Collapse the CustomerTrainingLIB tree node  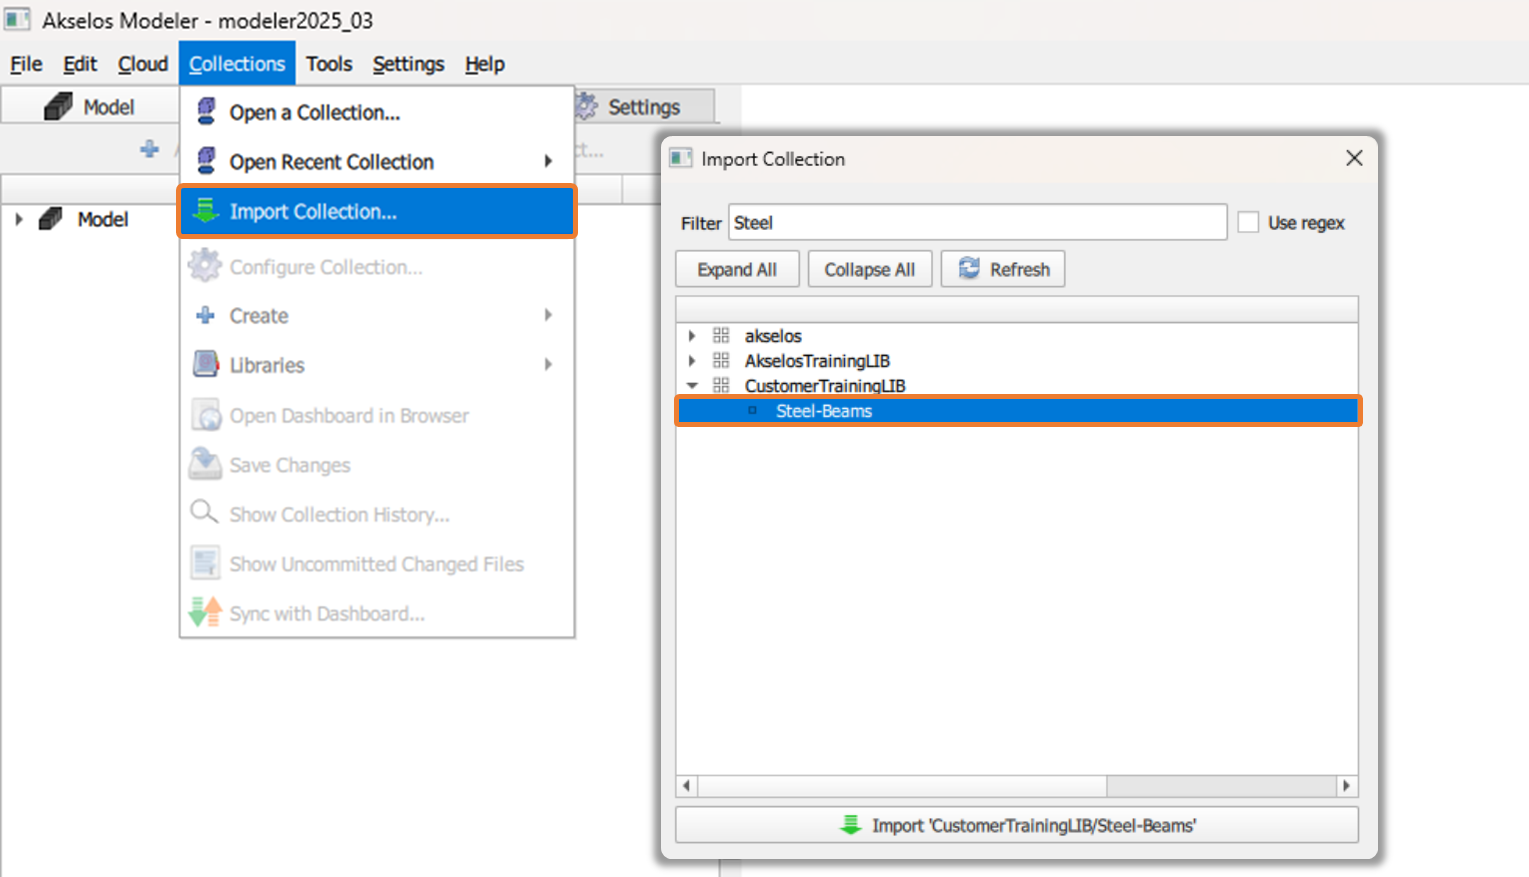[x=692, y=385]
